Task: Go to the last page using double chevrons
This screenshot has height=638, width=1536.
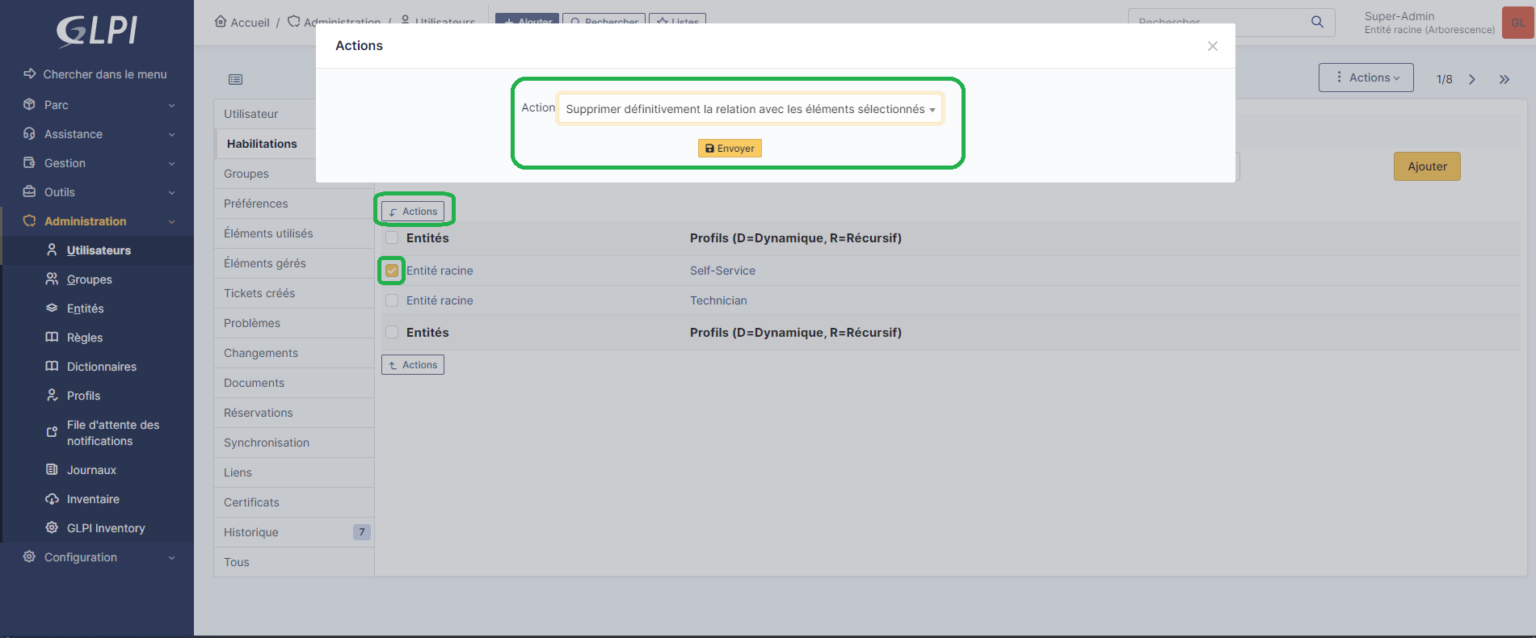Action: [x=1504, y=78]
